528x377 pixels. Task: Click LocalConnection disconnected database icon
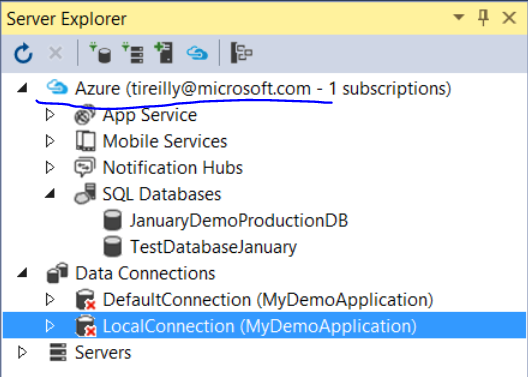(x=86, y=325)
